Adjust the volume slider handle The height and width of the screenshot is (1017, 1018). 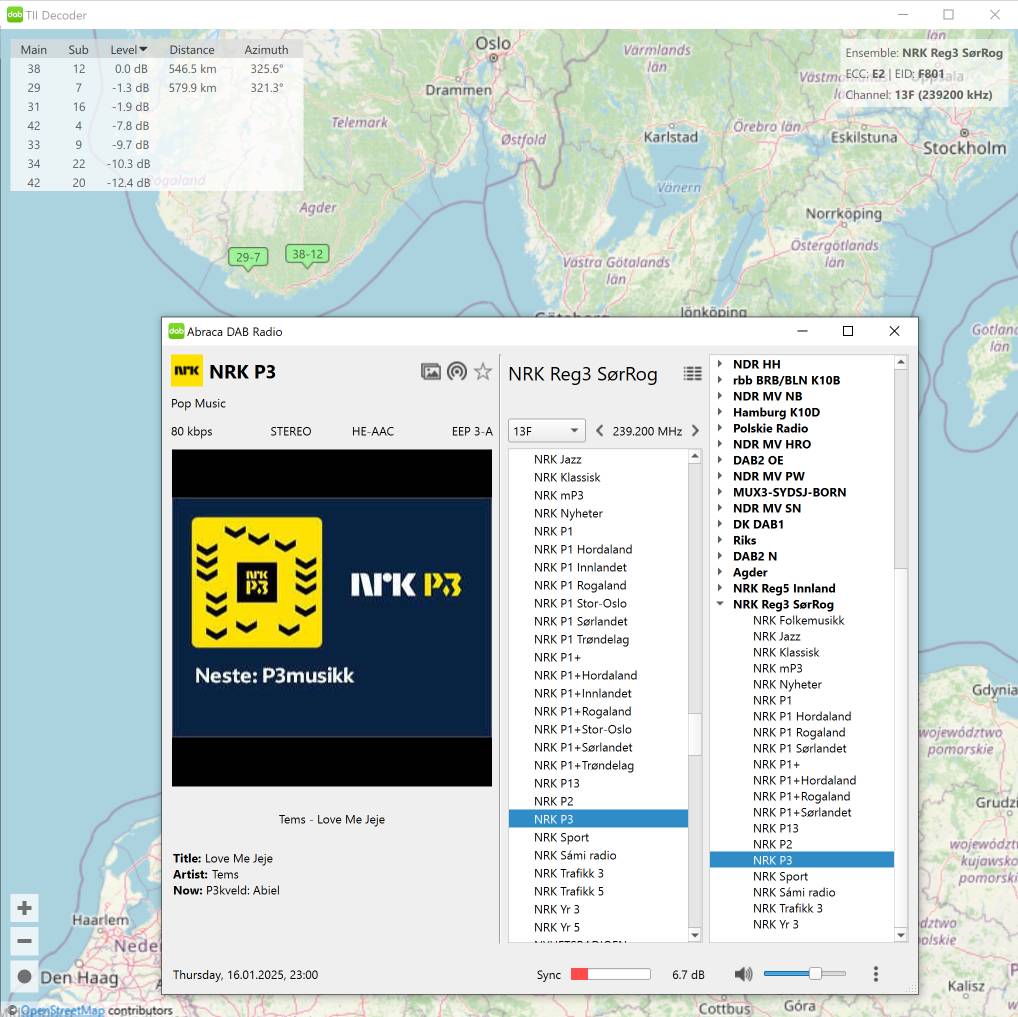[x=816, y=974]
